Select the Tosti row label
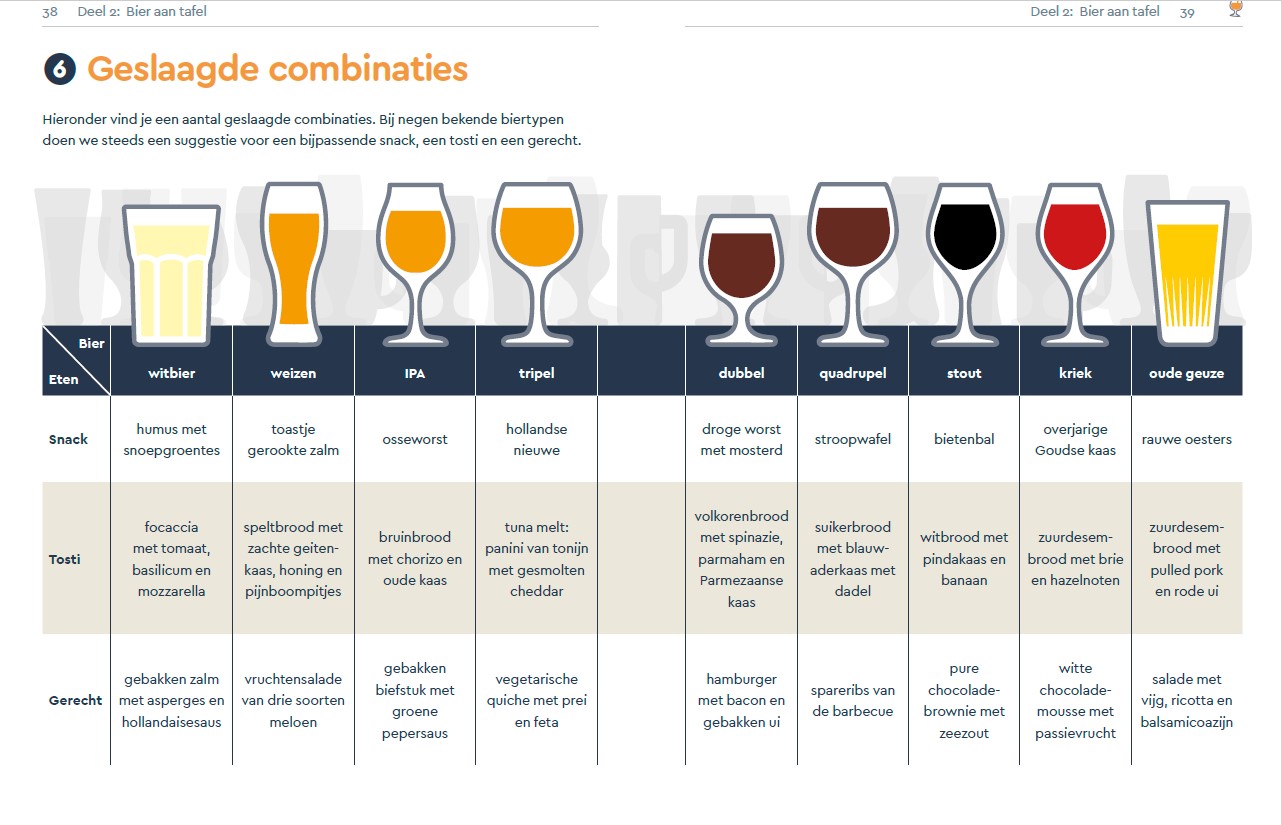 65,559
